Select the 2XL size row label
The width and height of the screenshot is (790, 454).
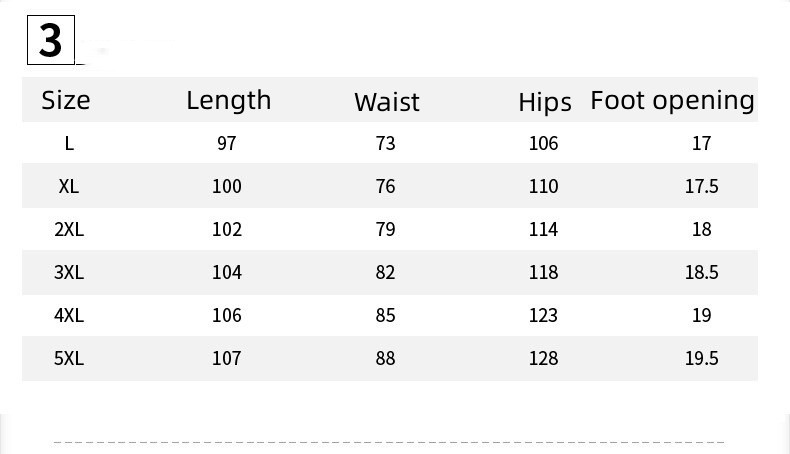pyautogui.click(x=69, y=229)
